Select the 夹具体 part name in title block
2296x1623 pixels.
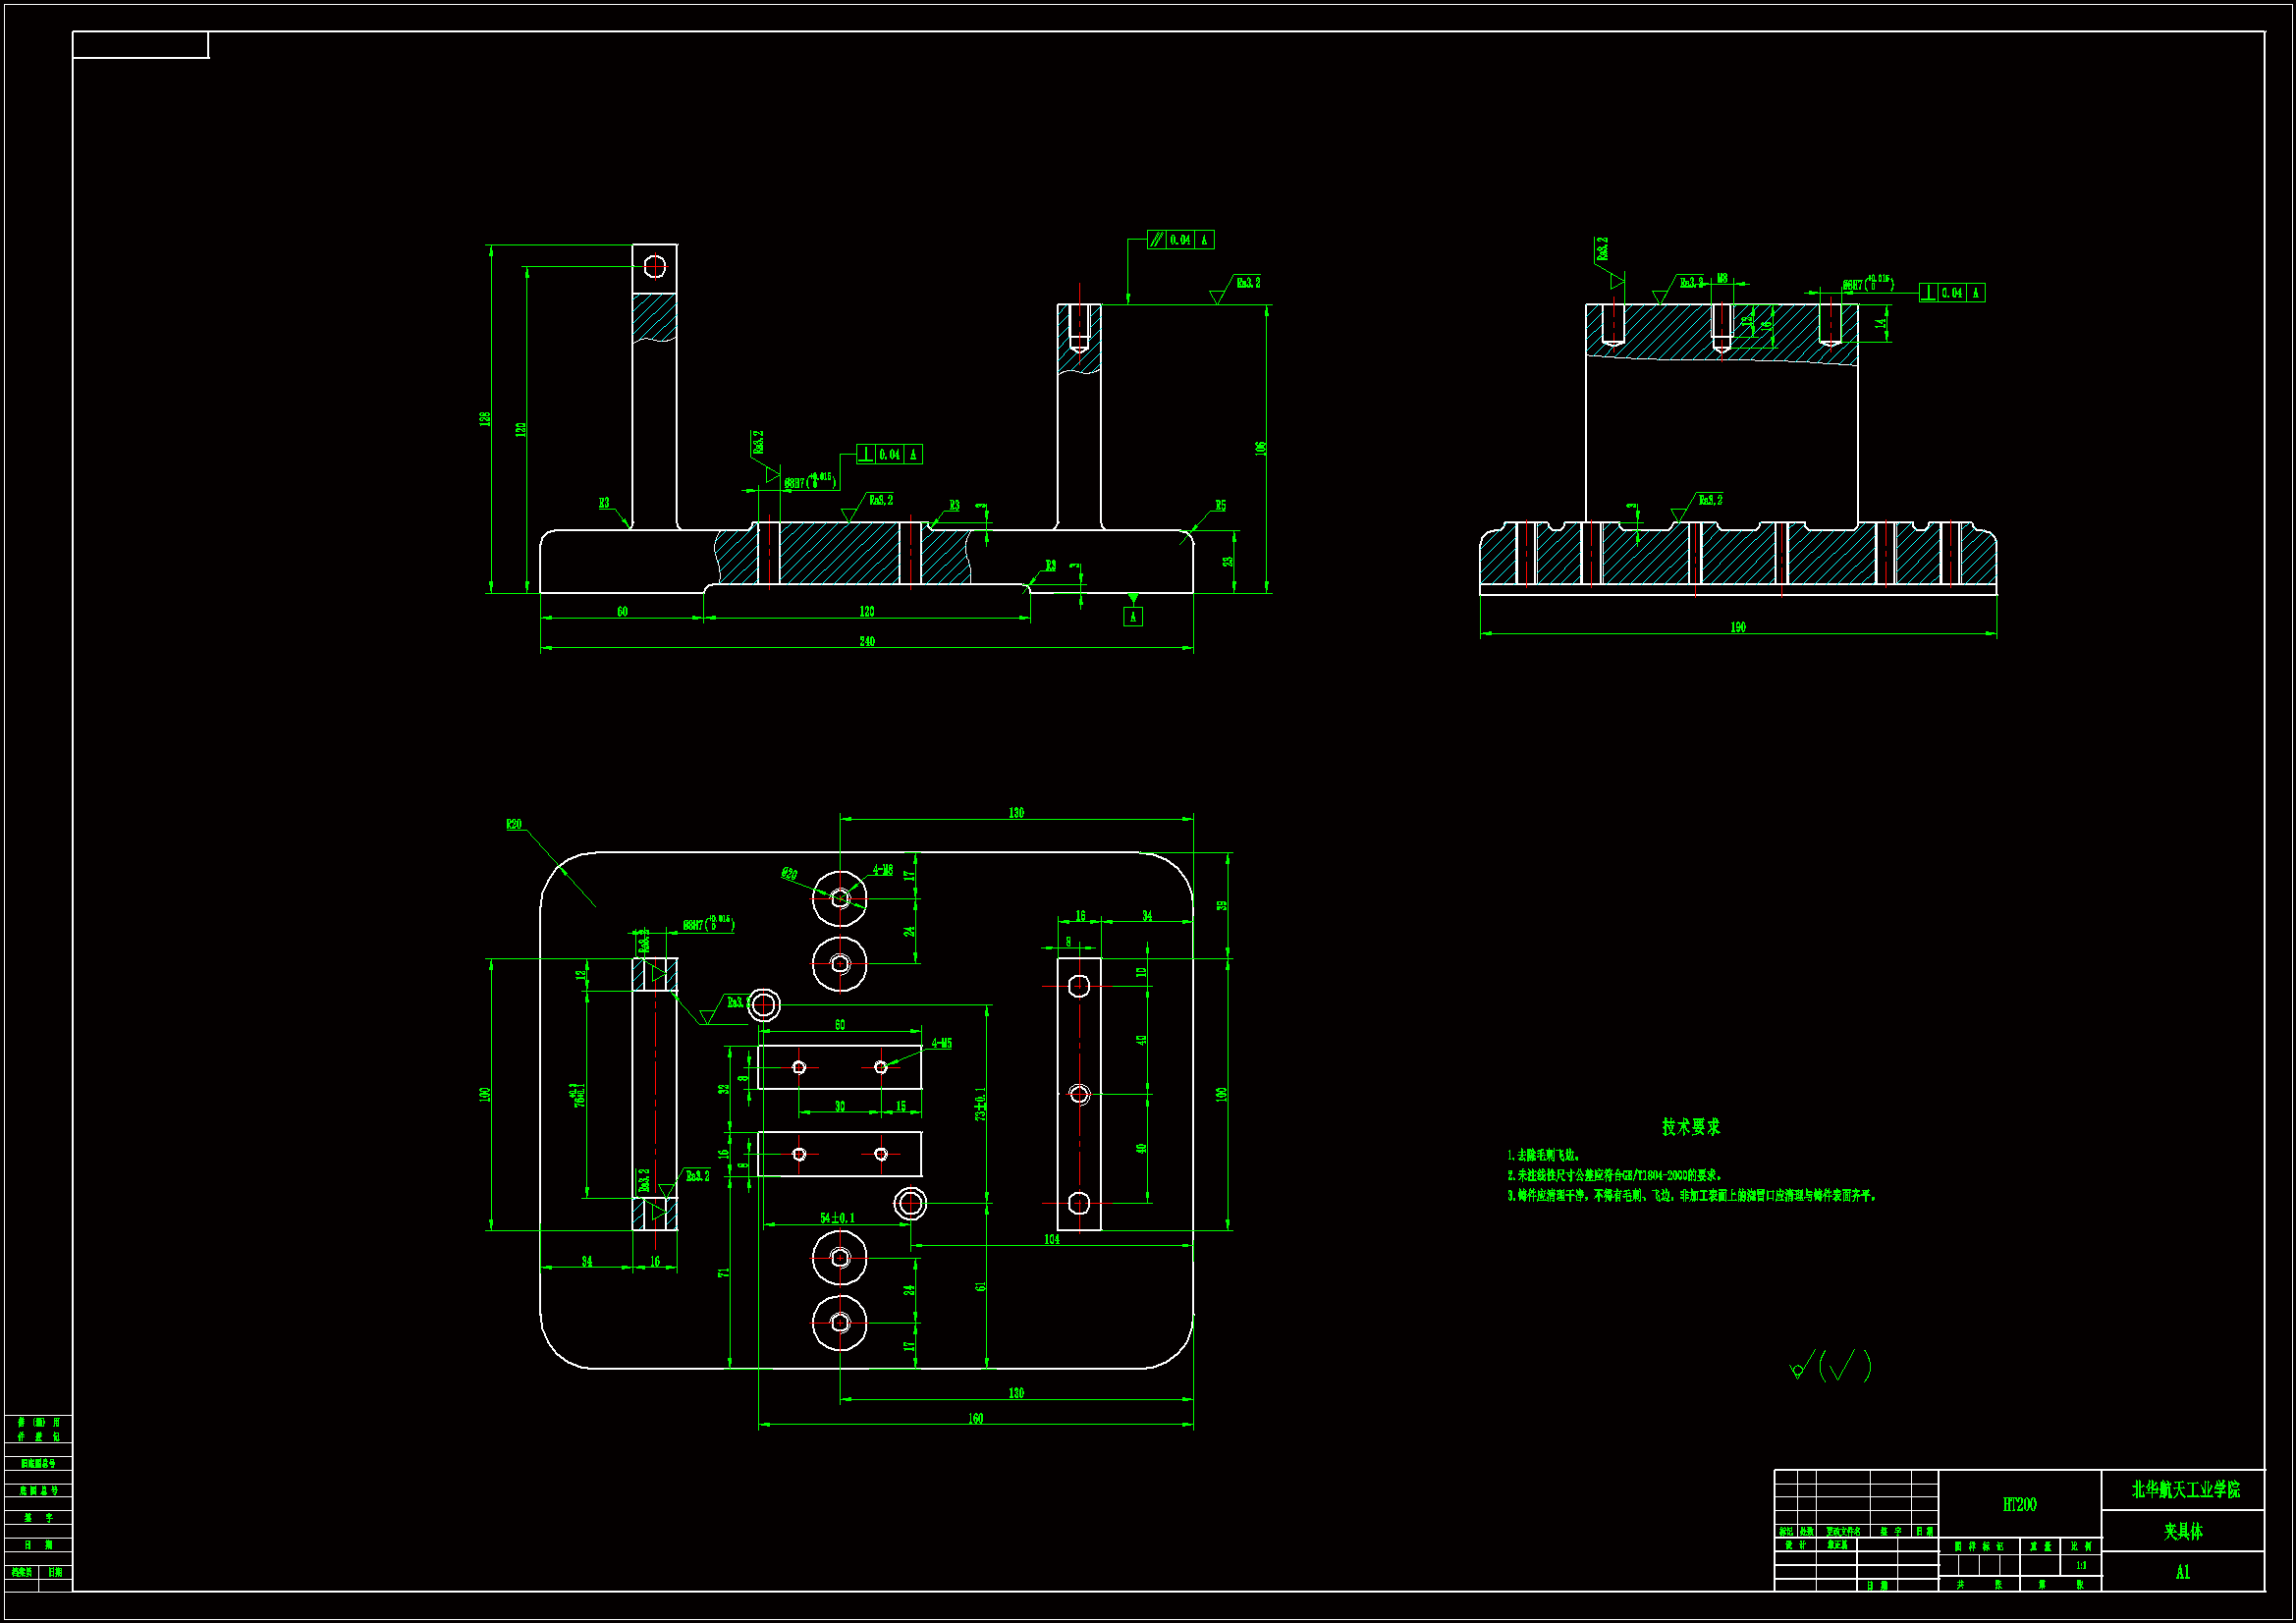tap(2182, 1531)
